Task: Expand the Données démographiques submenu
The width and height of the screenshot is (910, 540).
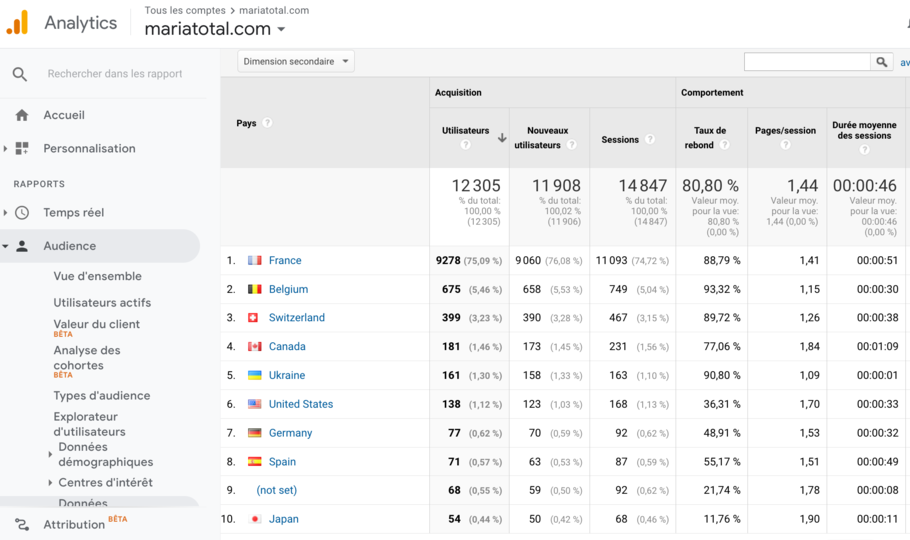Action: coord(51,454)
